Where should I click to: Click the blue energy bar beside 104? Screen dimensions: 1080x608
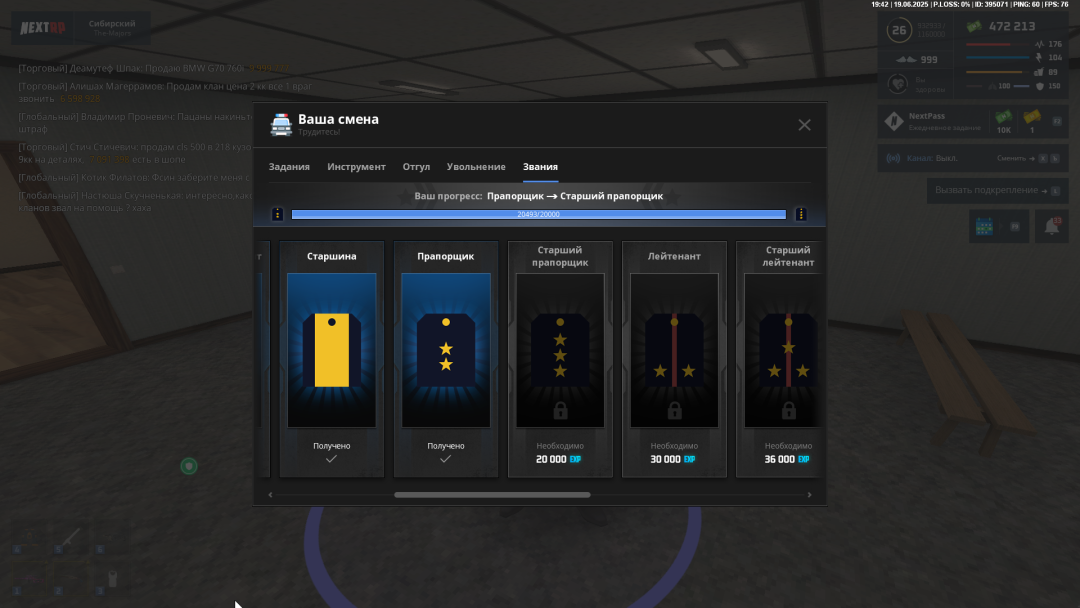click(997, 58)
